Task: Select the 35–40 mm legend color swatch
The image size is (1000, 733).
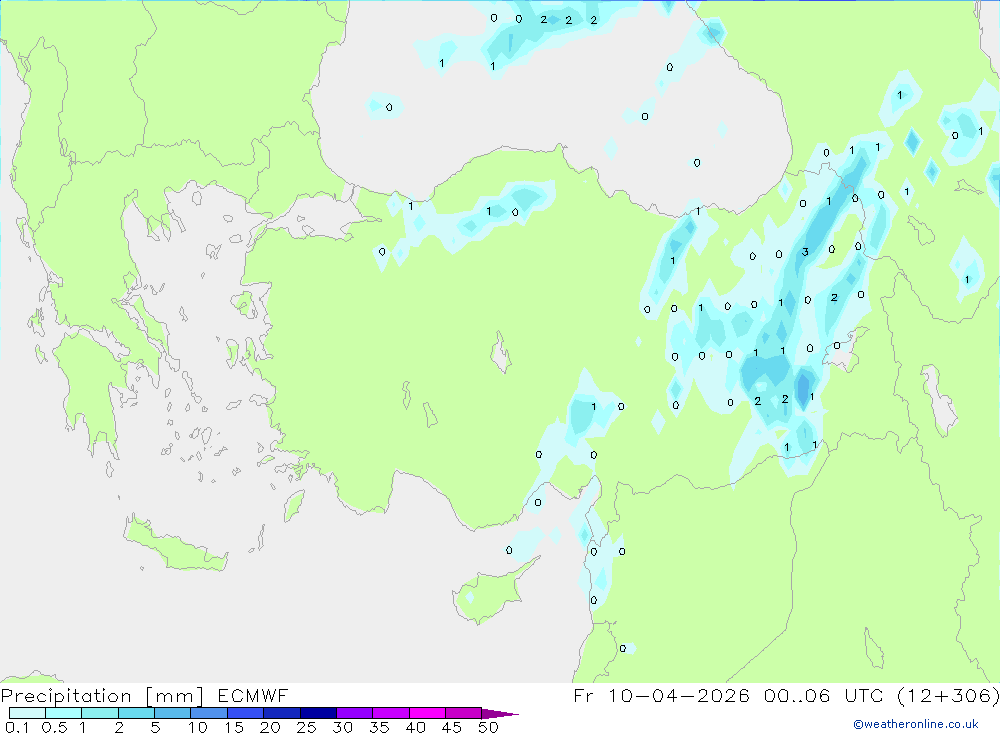Action: (x=391, y=713)
